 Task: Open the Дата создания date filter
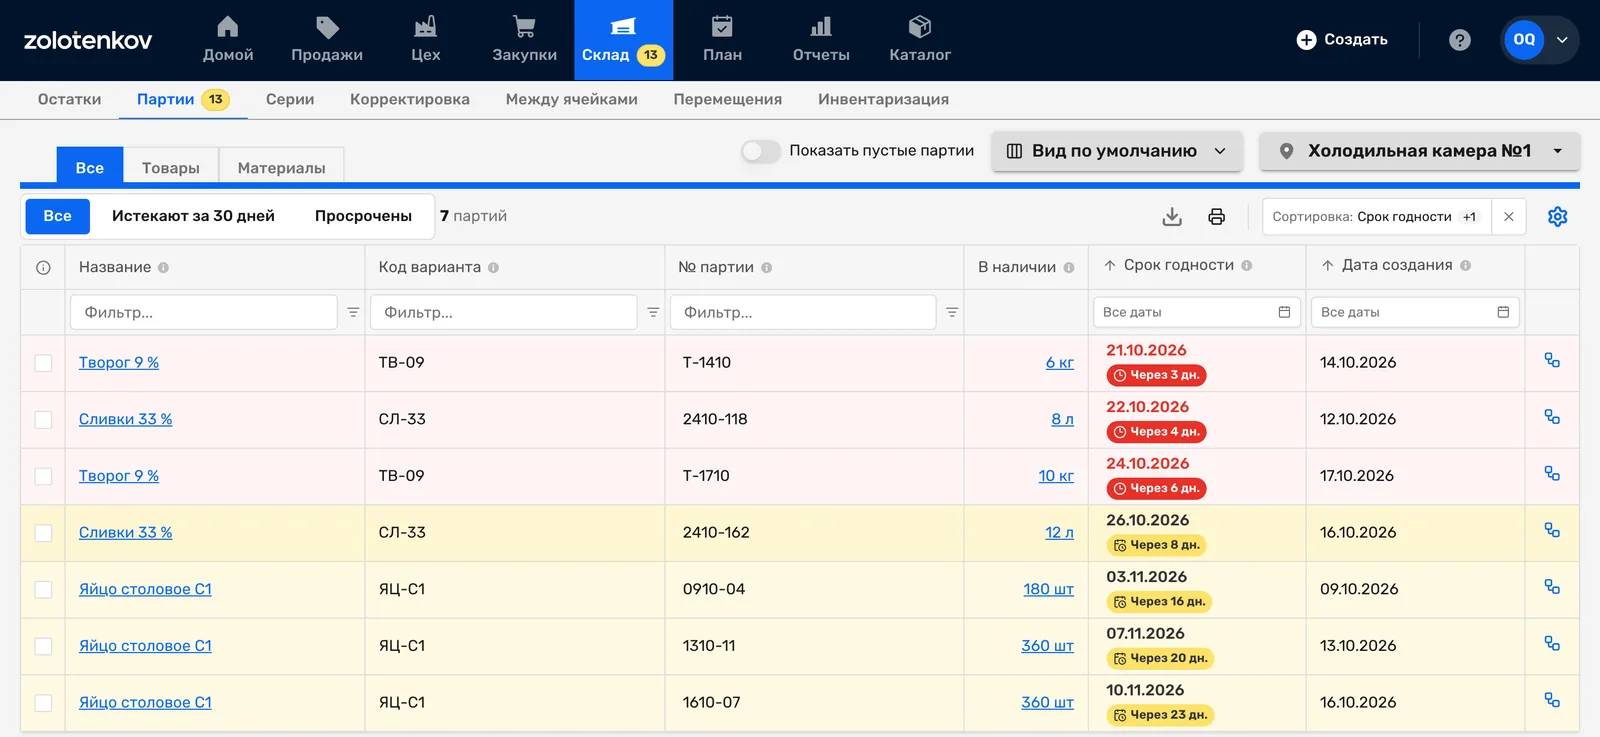click(1415, 313)
